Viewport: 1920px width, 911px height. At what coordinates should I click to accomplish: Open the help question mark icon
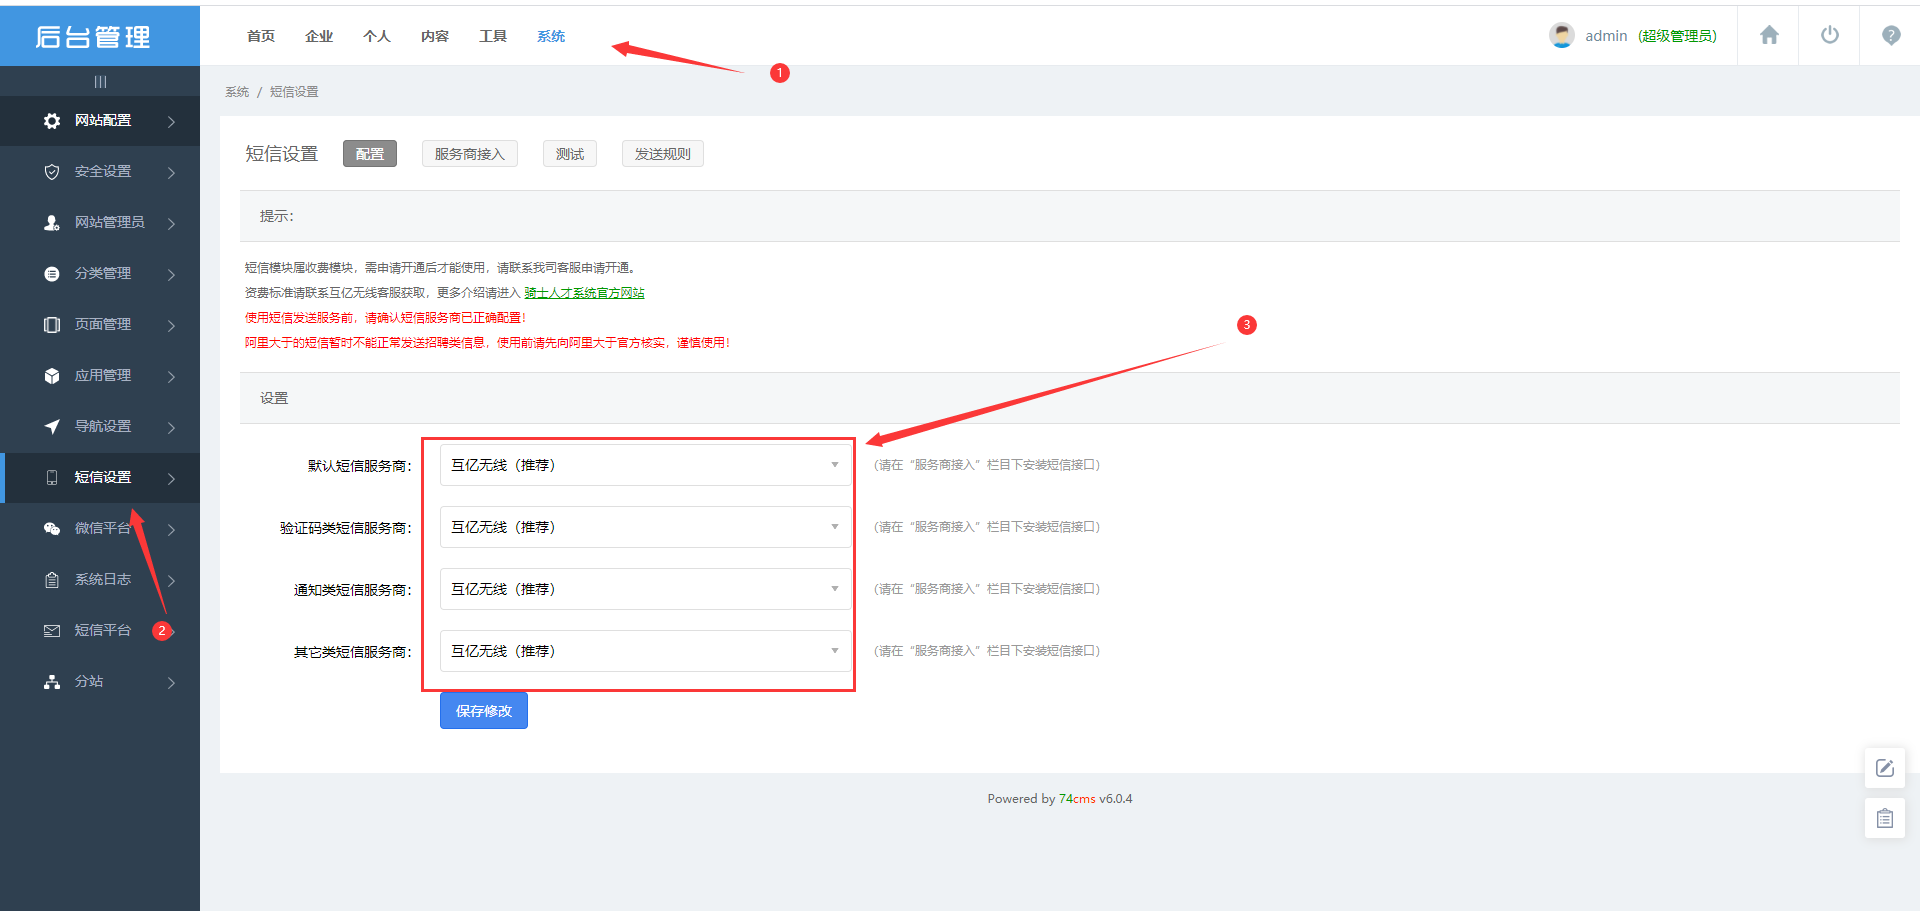(1890, 36)
